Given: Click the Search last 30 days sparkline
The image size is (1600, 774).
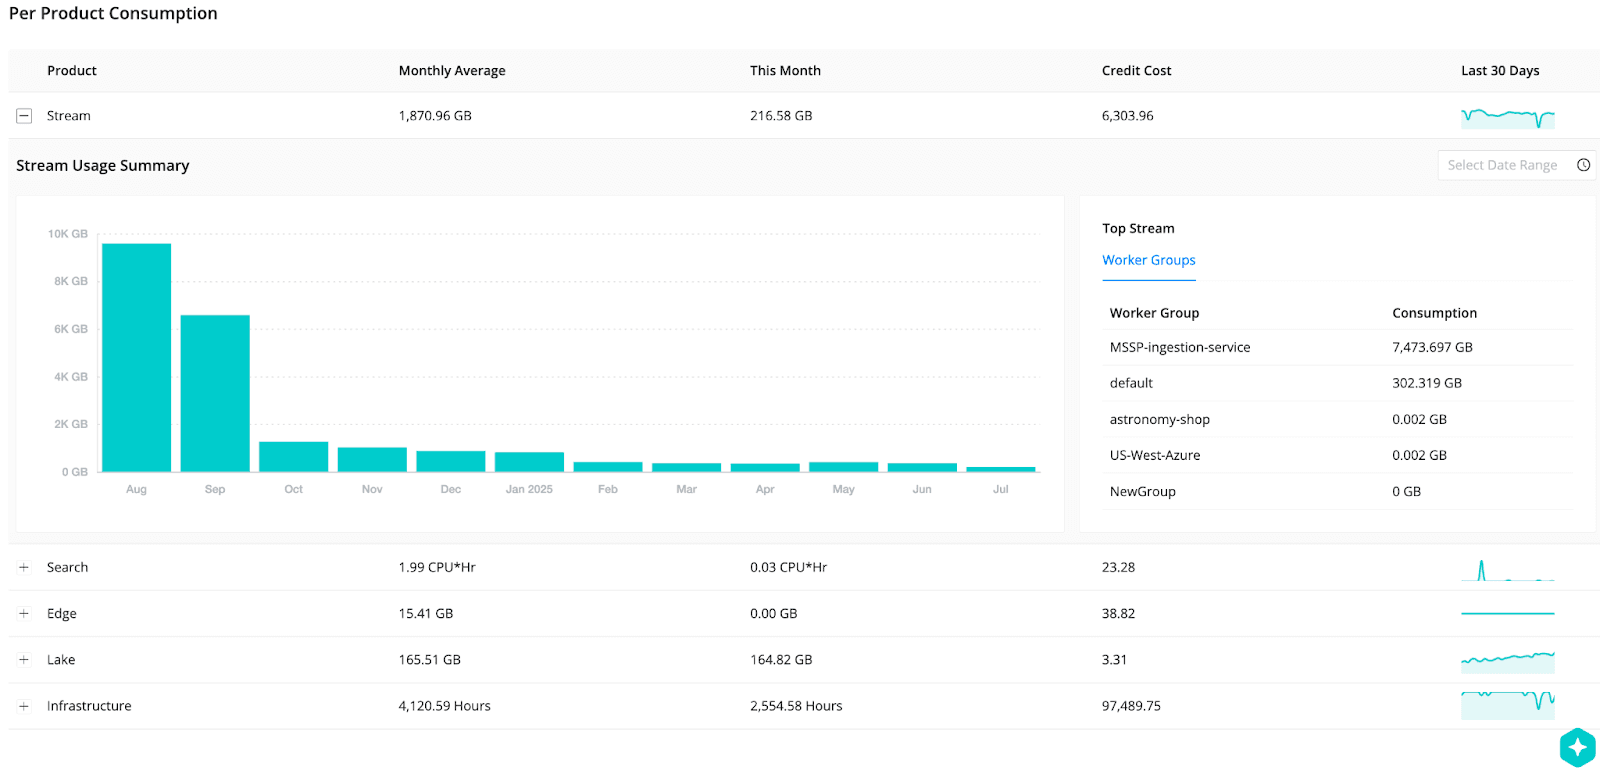Looking at the screenshot, I should click(x=1507, y=570).
